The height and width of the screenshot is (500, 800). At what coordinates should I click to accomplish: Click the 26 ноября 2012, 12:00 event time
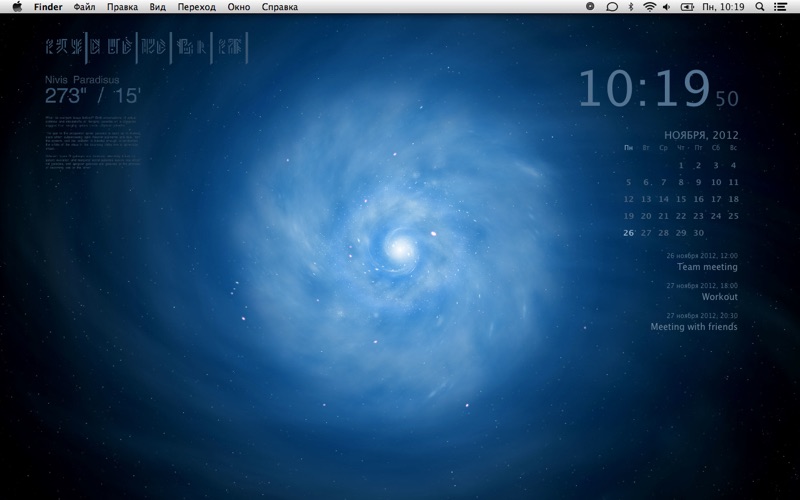tap(702, 256)
